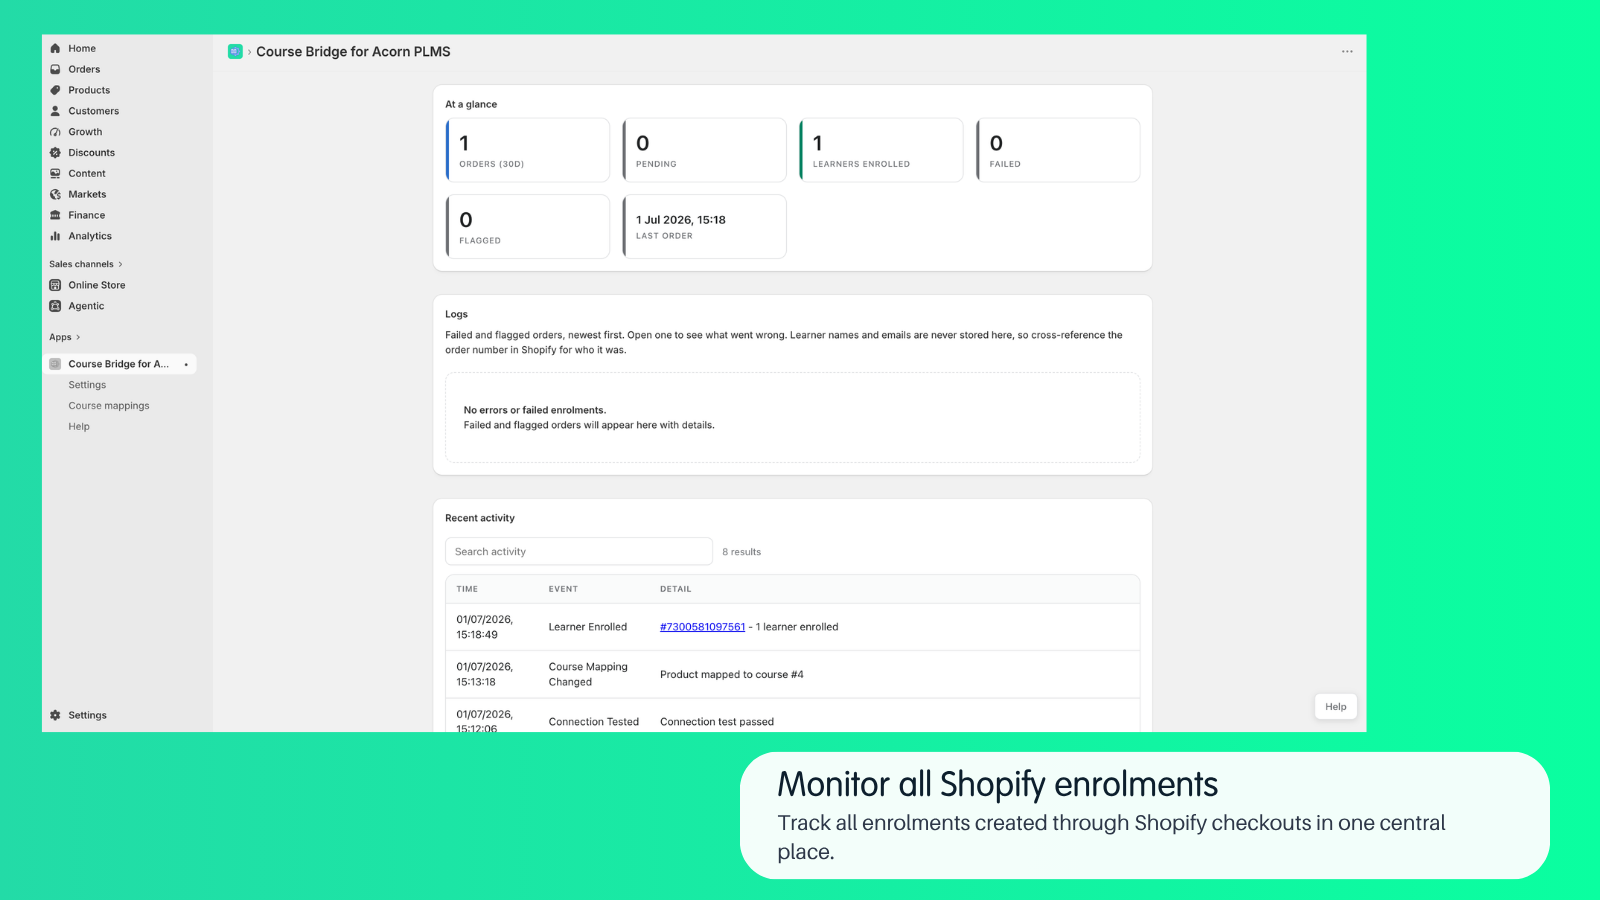Click the Course Bridge app icon in sidebar
This screenshot has width=1600, height=900.
(x=55, y=364)
